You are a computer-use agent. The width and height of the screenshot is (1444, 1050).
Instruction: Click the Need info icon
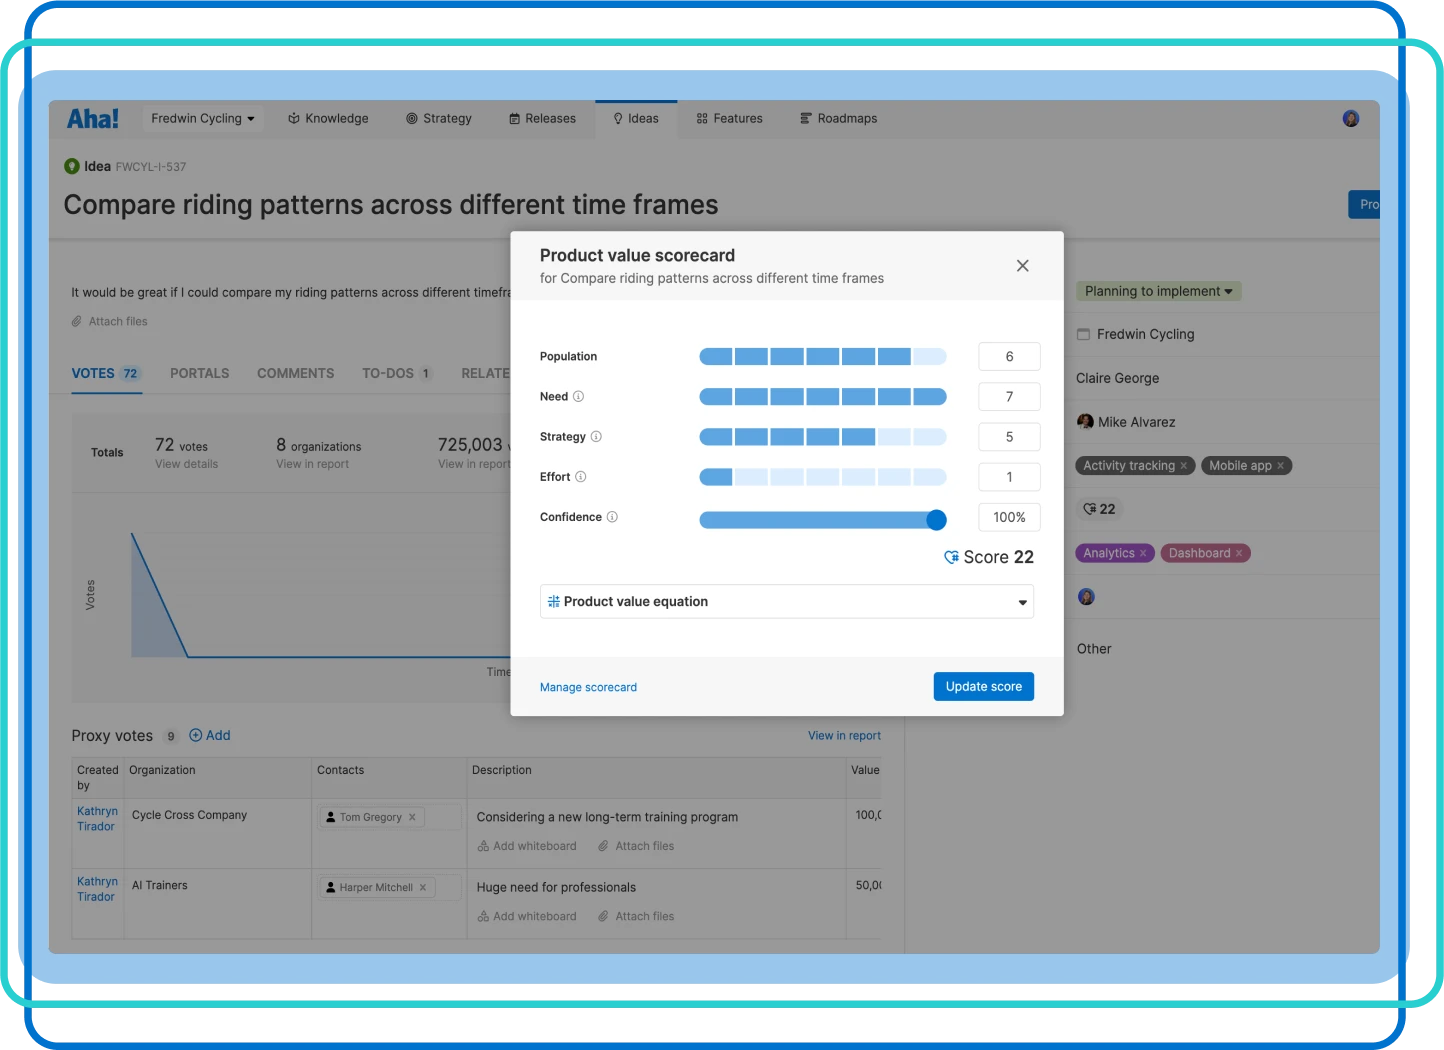click(578, 397)
